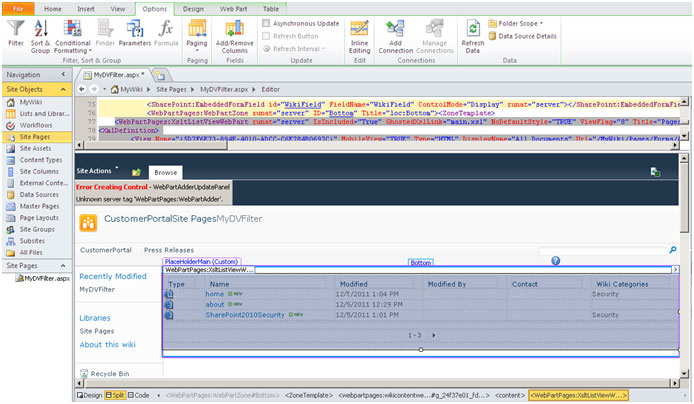Open Conditional Formatting options

click(73, 37)
